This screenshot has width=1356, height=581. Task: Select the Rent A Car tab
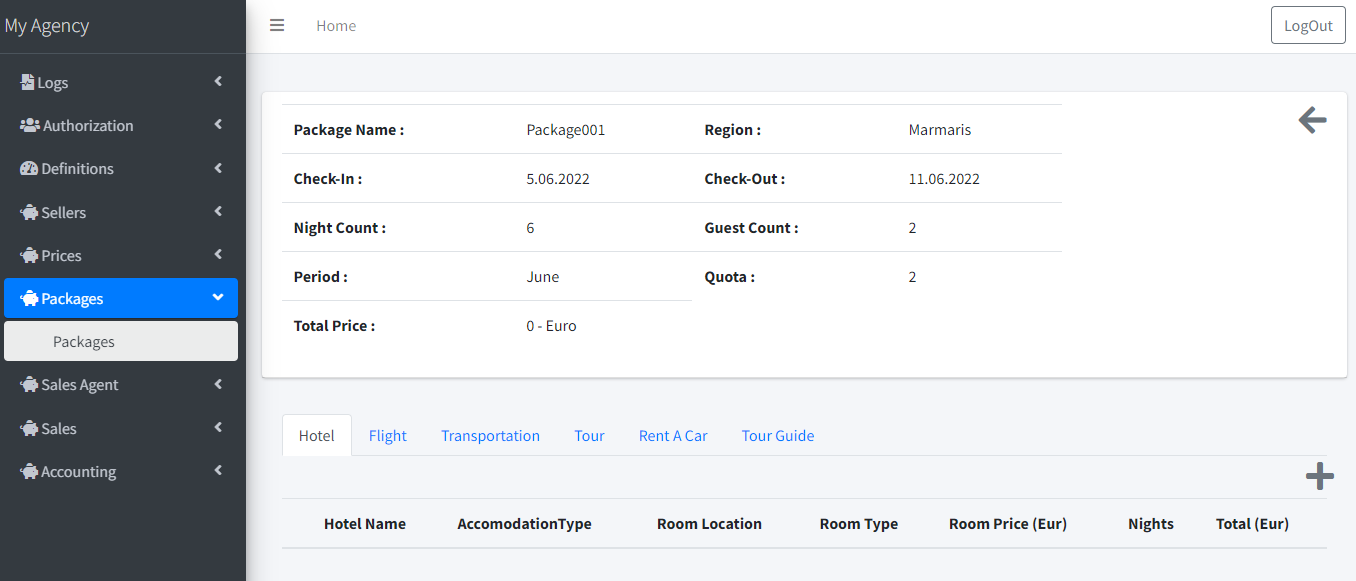(x=673, y=435)
